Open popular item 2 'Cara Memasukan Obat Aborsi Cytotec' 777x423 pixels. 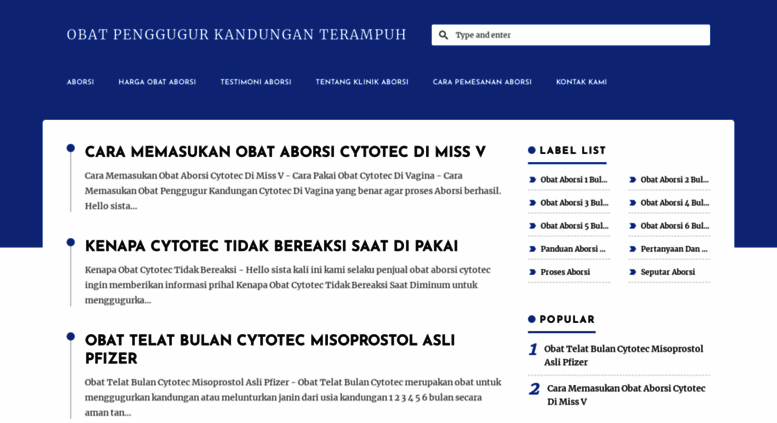(x=626, y=395)
